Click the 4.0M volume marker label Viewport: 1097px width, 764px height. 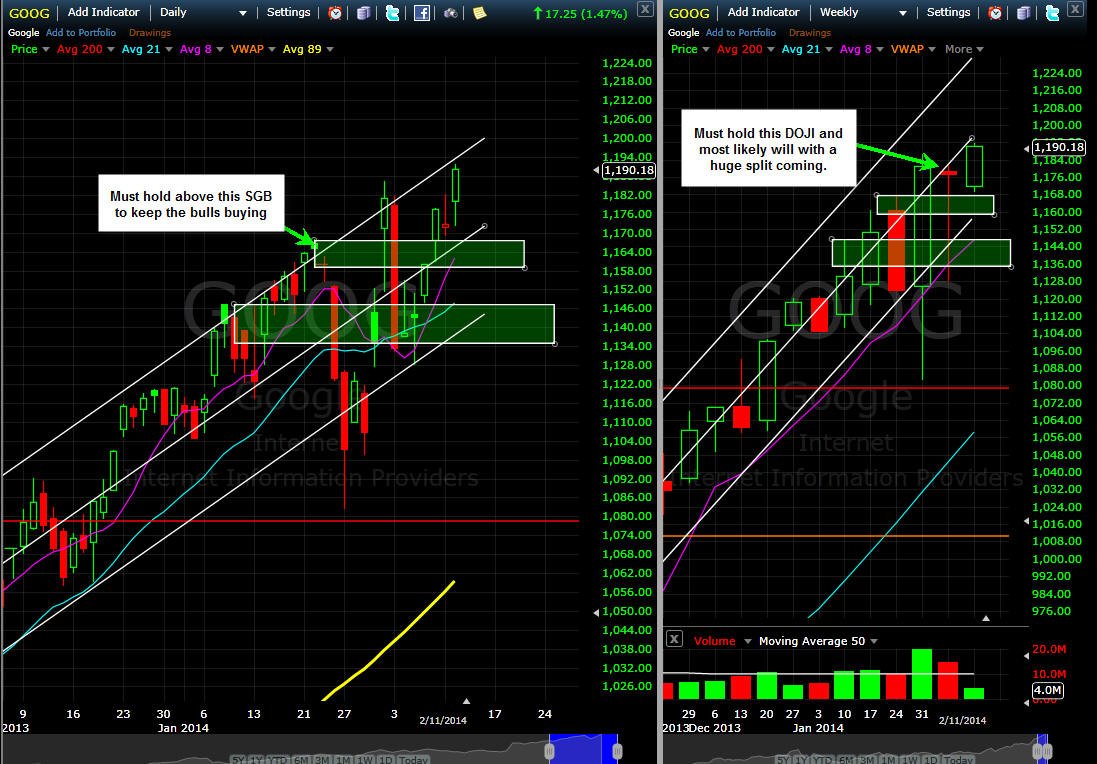coord(1048,691)
